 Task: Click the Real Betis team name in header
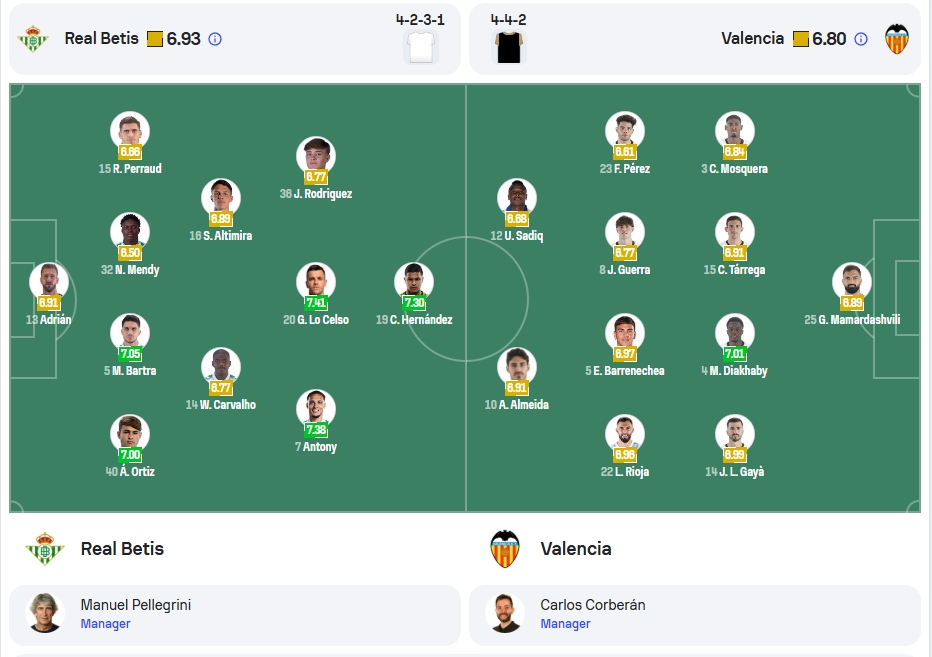click(101, 39)
